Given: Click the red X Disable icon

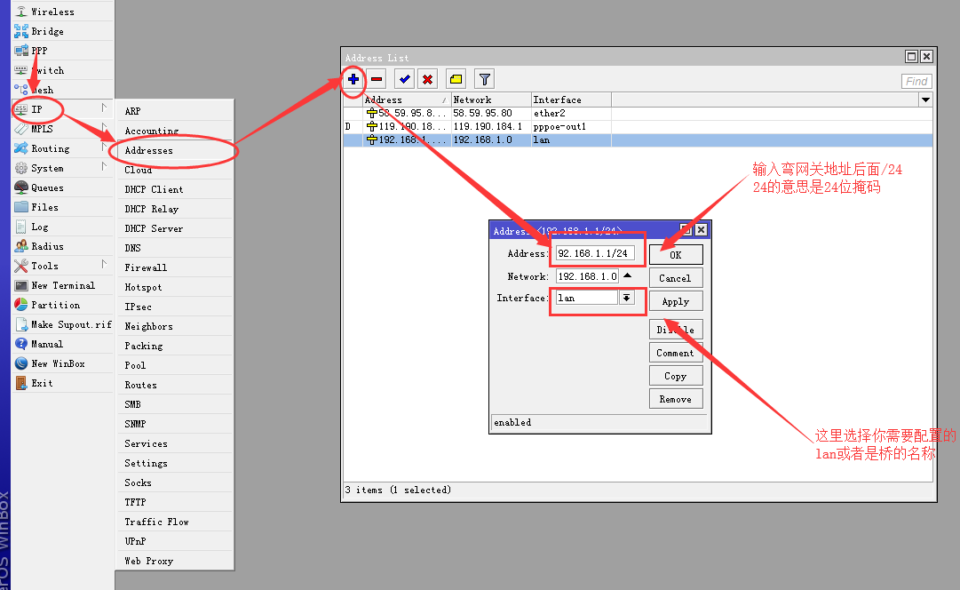Looking at the screenshot, I should coord(427,79).
